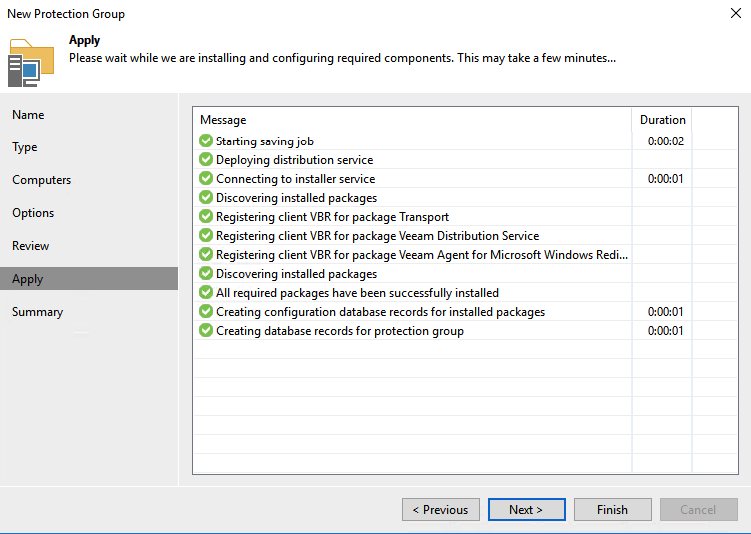Click status icon for package Transport registration
The width and height of the screenshot is (751, 534).
(206, 217)
